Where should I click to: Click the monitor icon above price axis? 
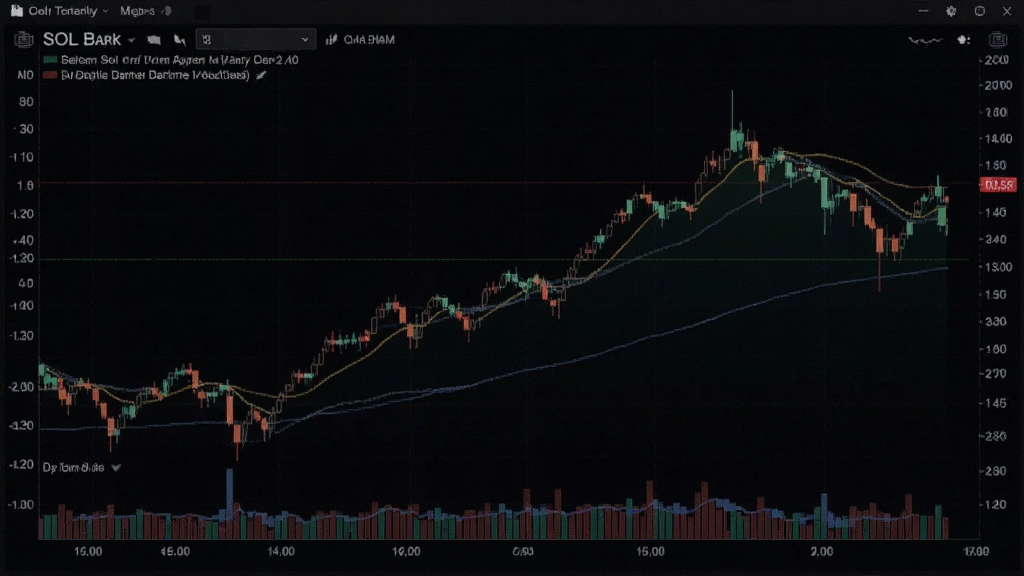998,40
